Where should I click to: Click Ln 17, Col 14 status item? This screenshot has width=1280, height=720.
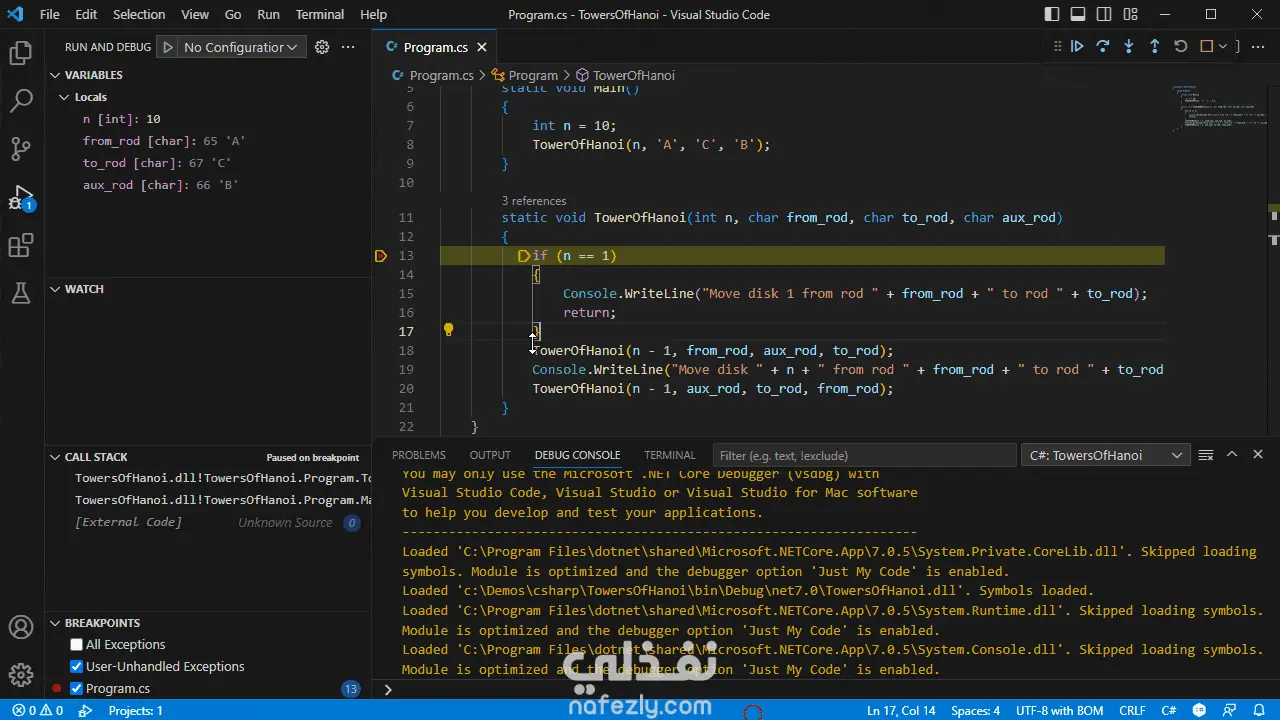point(901,711)
